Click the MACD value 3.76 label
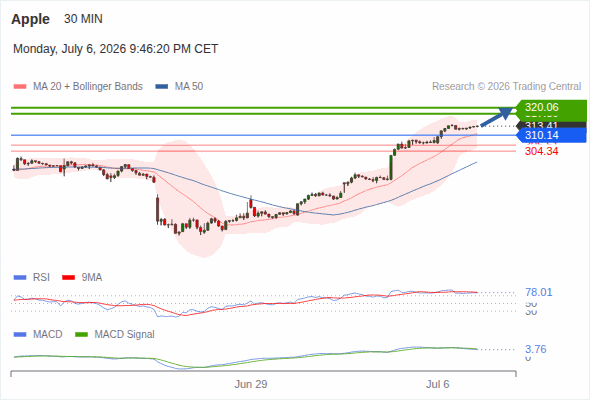Image resolution: width=590 pixels, height=400 pixels. click(x=536, y=349)
